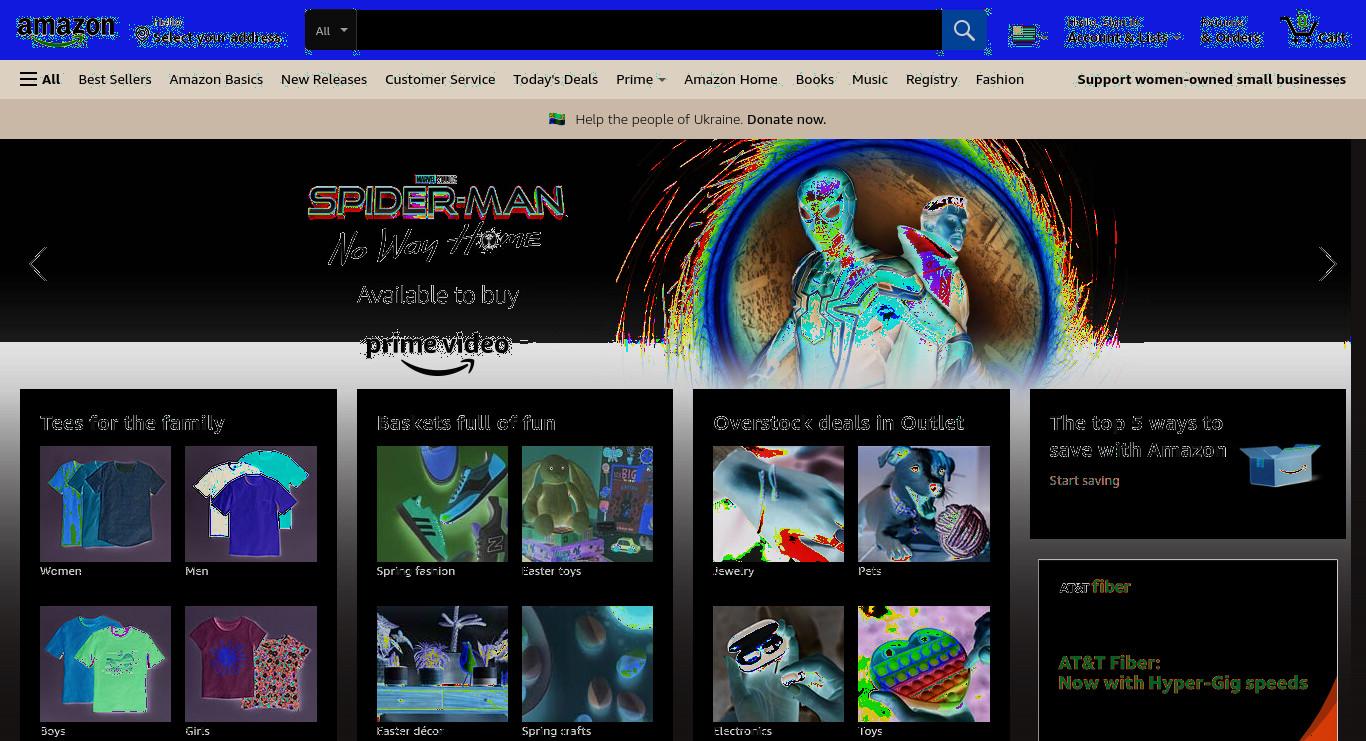Click the AT&T Fiber advertisement

point(1188,650)
